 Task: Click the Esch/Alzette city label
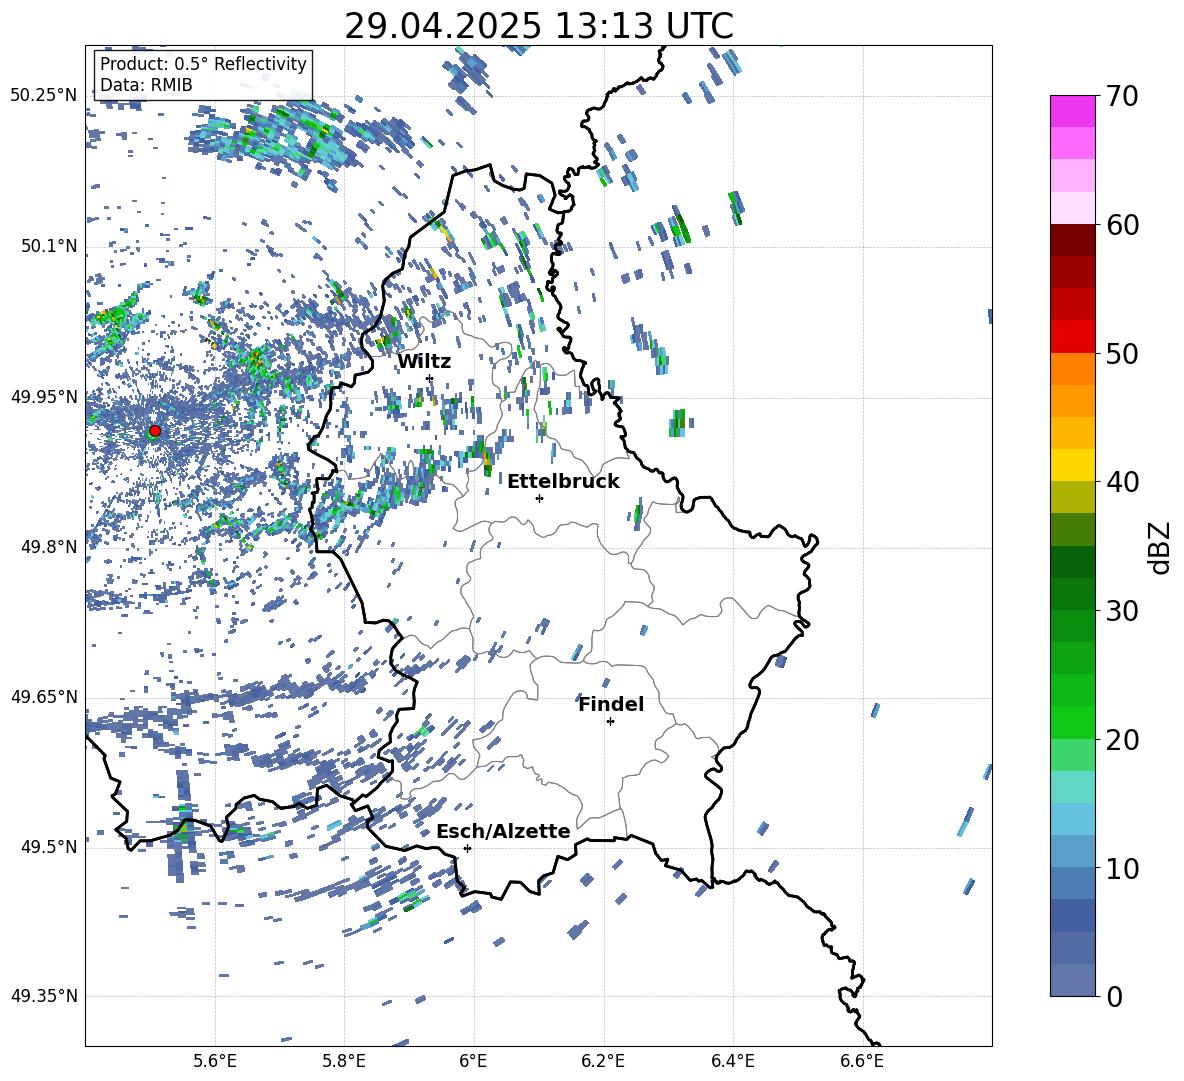(x=503, y=831)
